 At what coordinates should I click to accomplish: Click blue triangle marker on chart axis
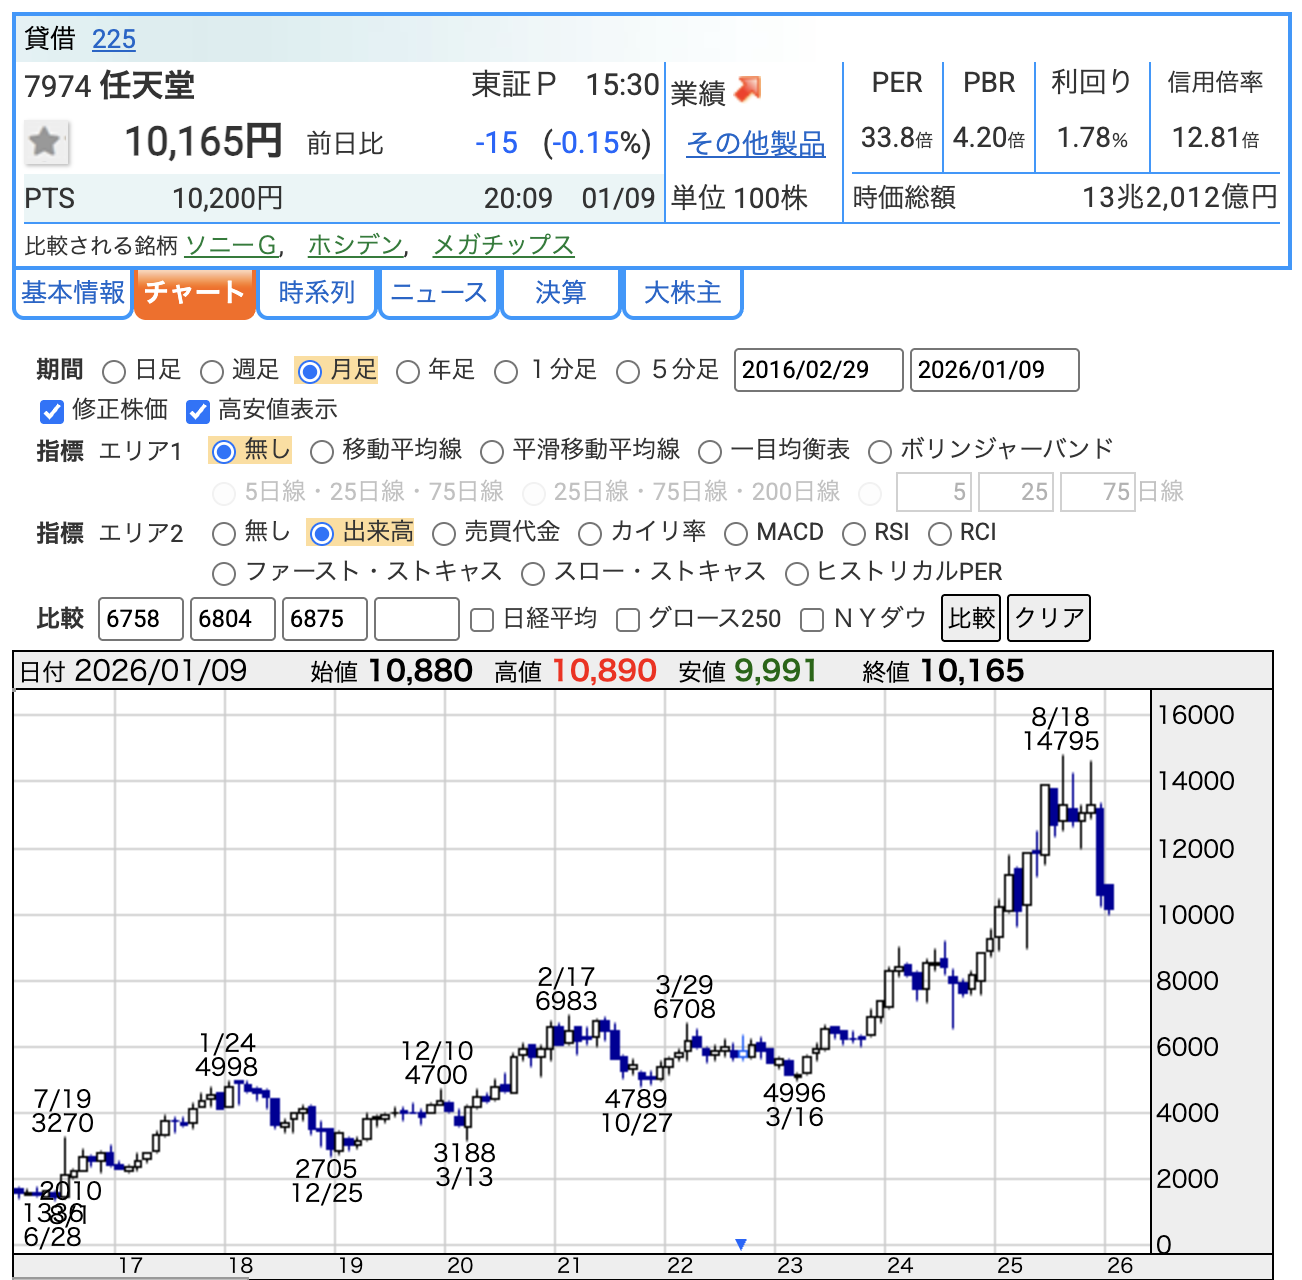[741, 1244]
